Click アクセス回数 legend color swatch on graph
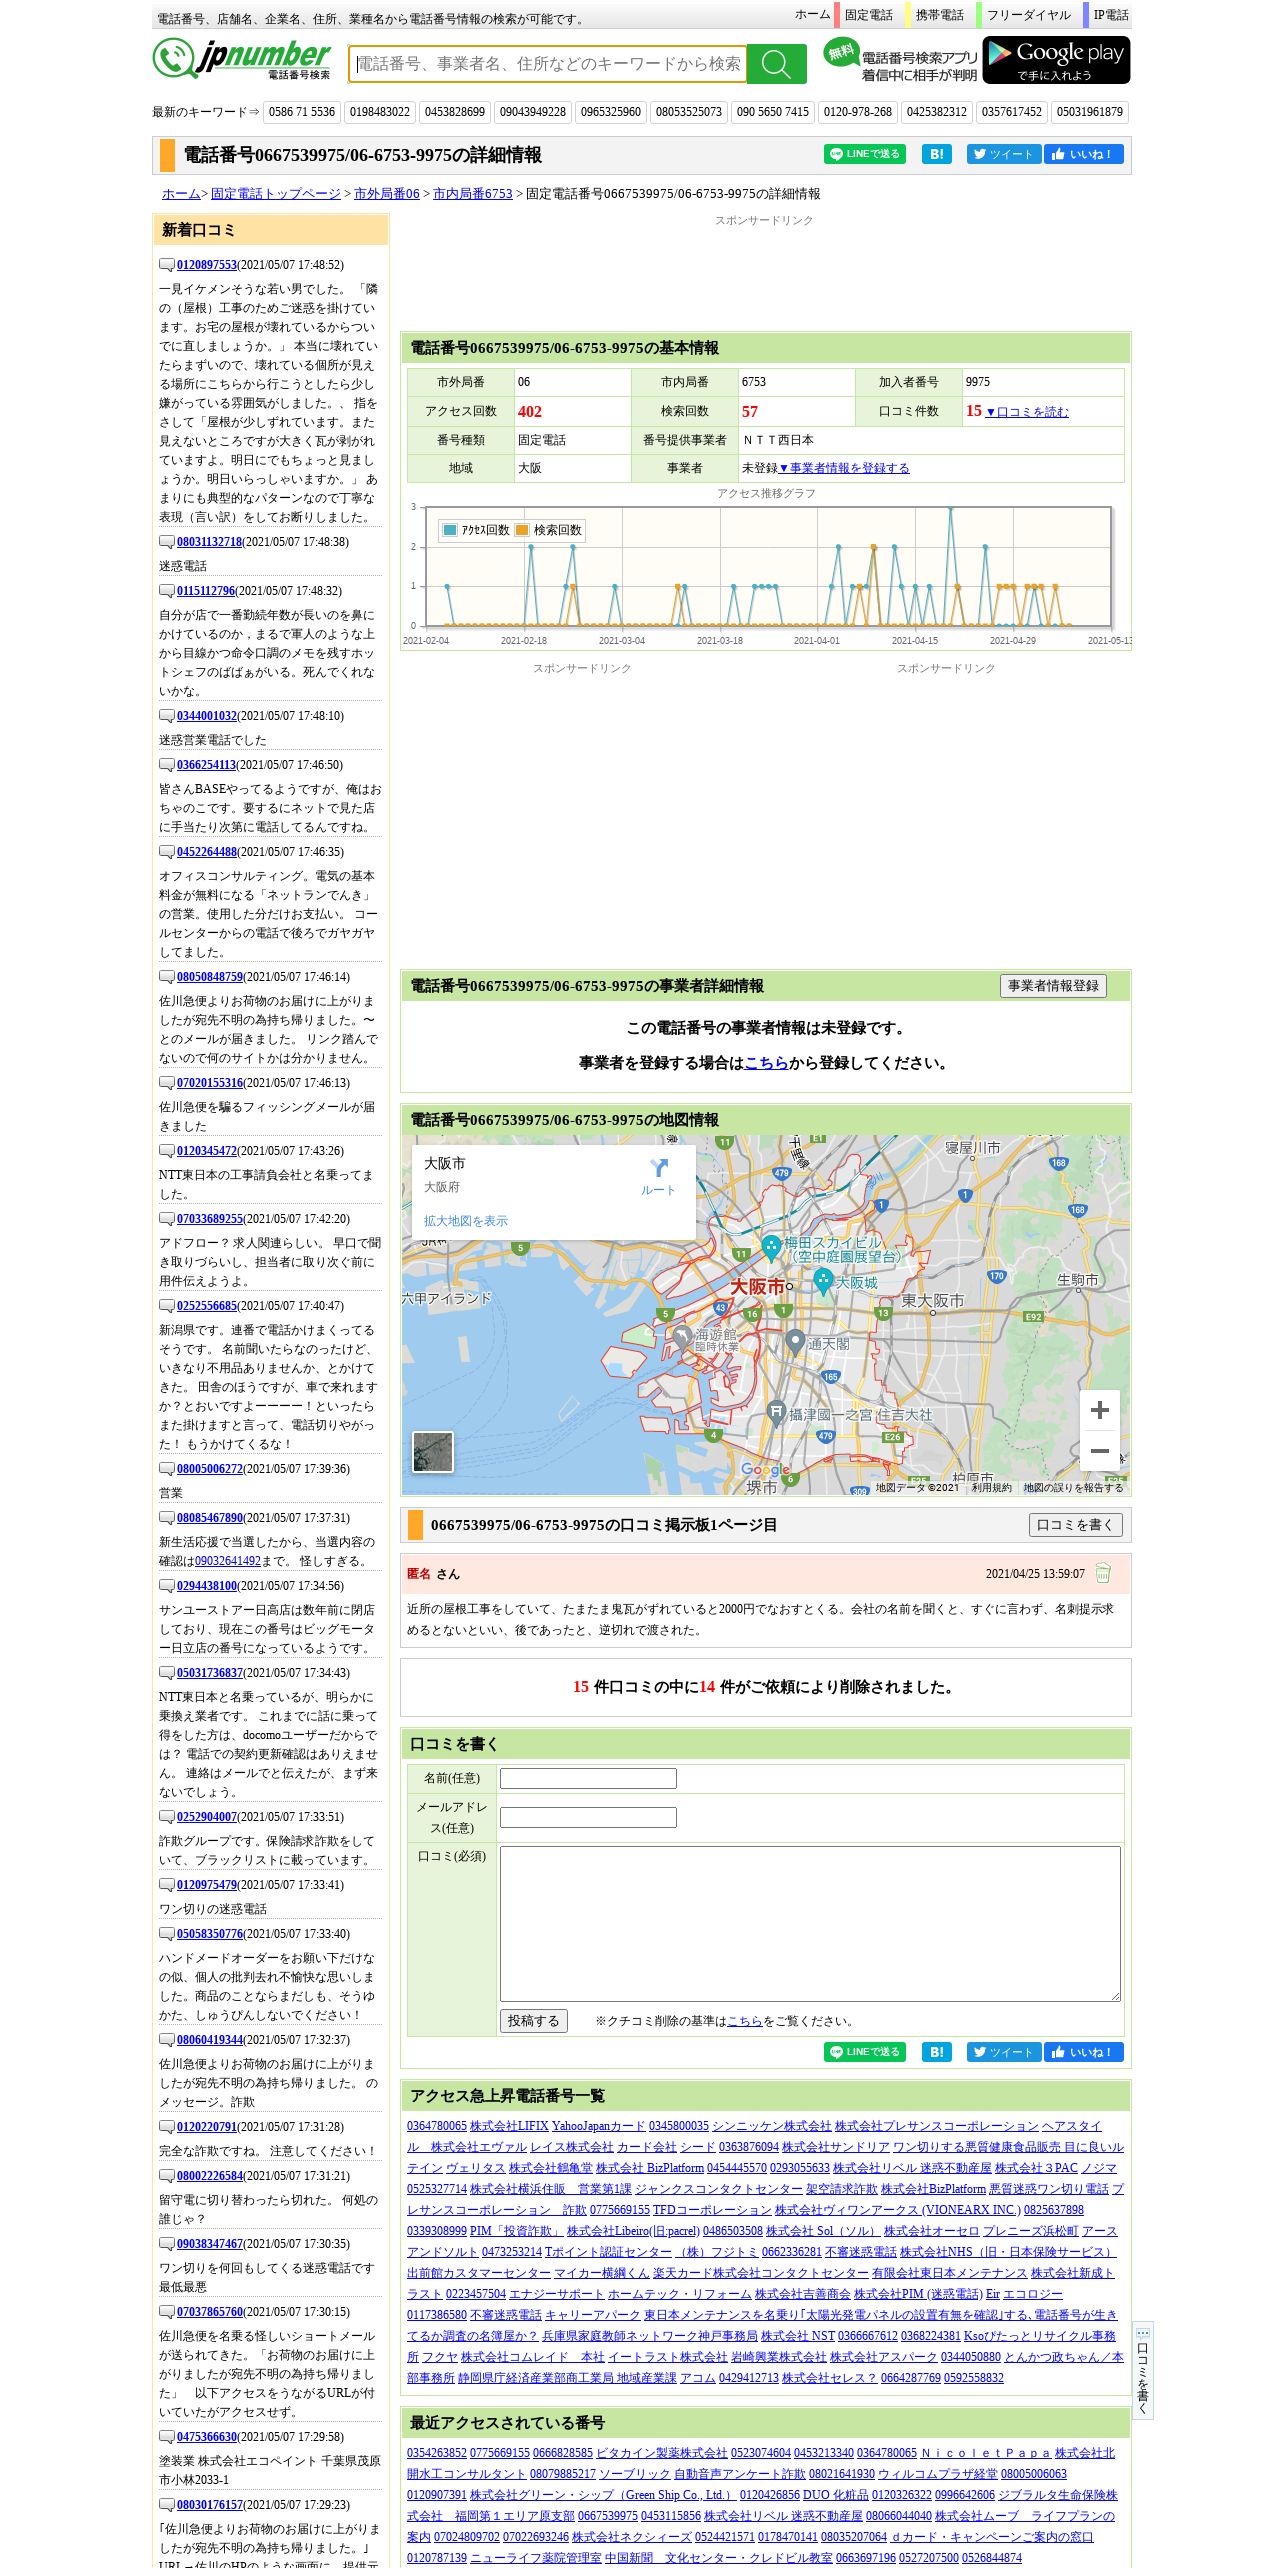Screen dimensions: 1284x2568 coord(450,530)
